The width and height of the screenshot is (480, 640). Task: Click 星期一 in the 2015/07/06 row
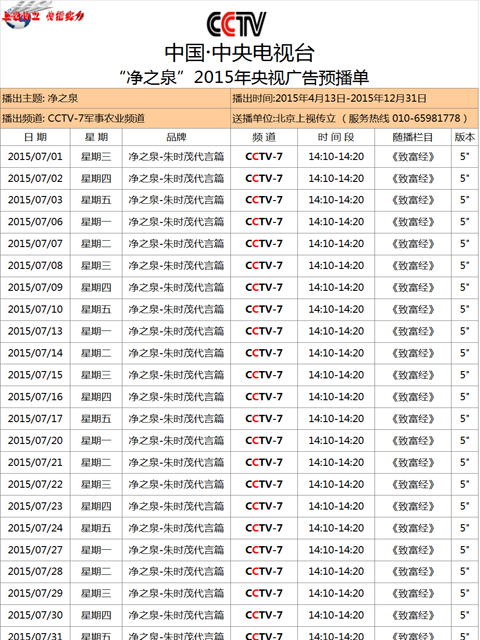(x=96, y=222)
